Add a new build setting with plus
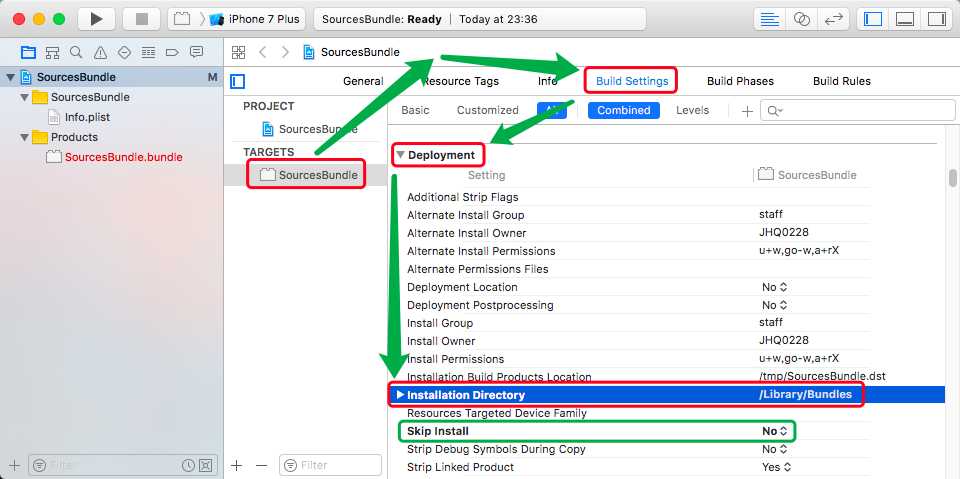This screenshot has width=960, height=479. point(747,111)
